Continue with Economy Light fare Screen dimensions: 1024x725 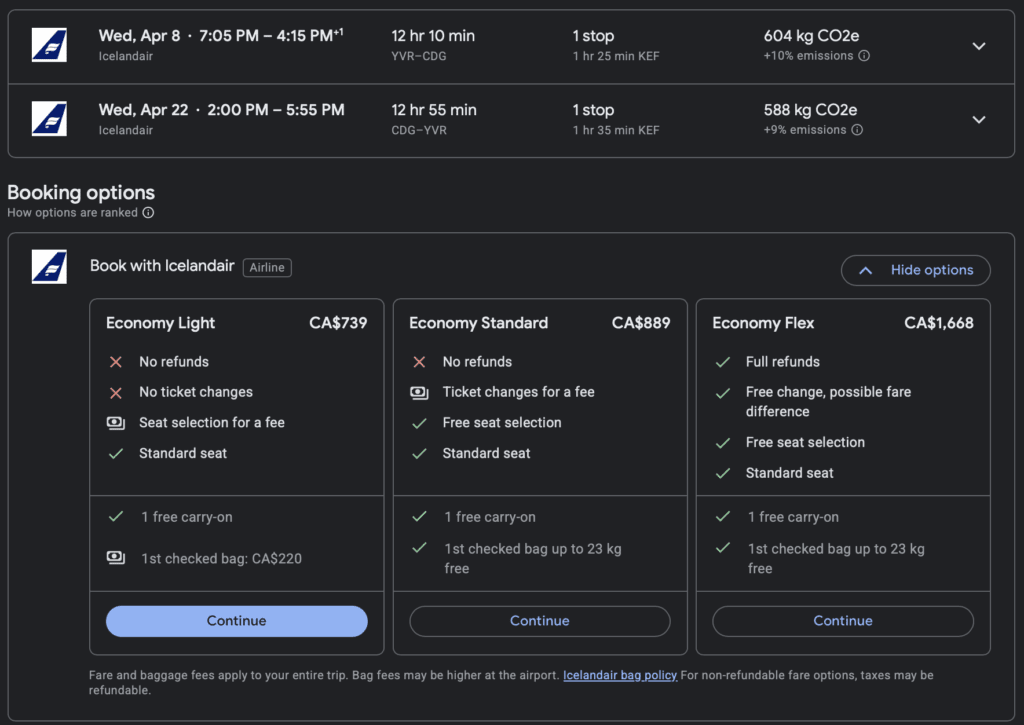[x=236, y=621]
